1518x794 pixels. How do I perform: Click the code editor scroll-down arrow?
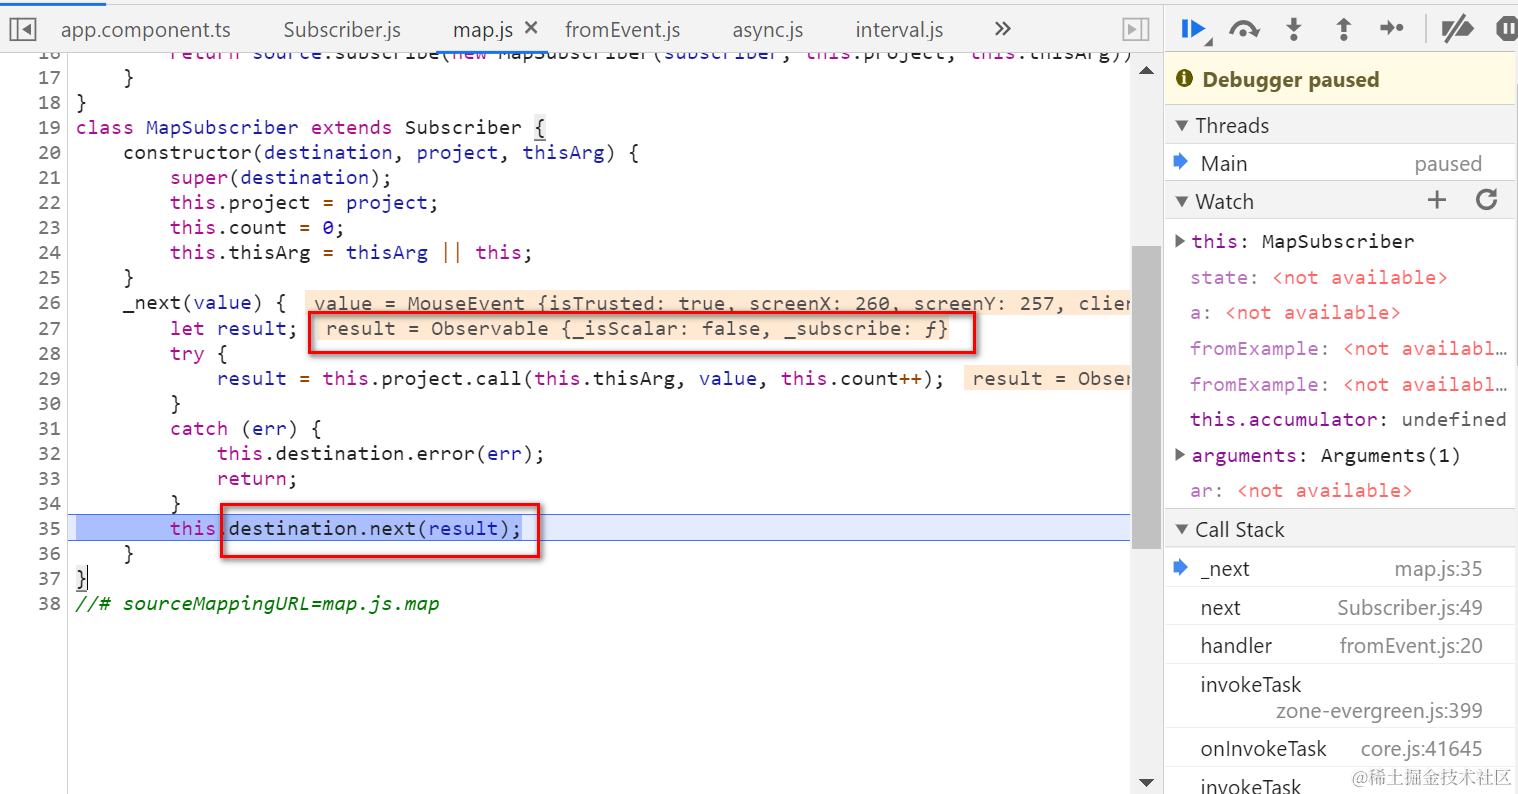coord(1146,782)
